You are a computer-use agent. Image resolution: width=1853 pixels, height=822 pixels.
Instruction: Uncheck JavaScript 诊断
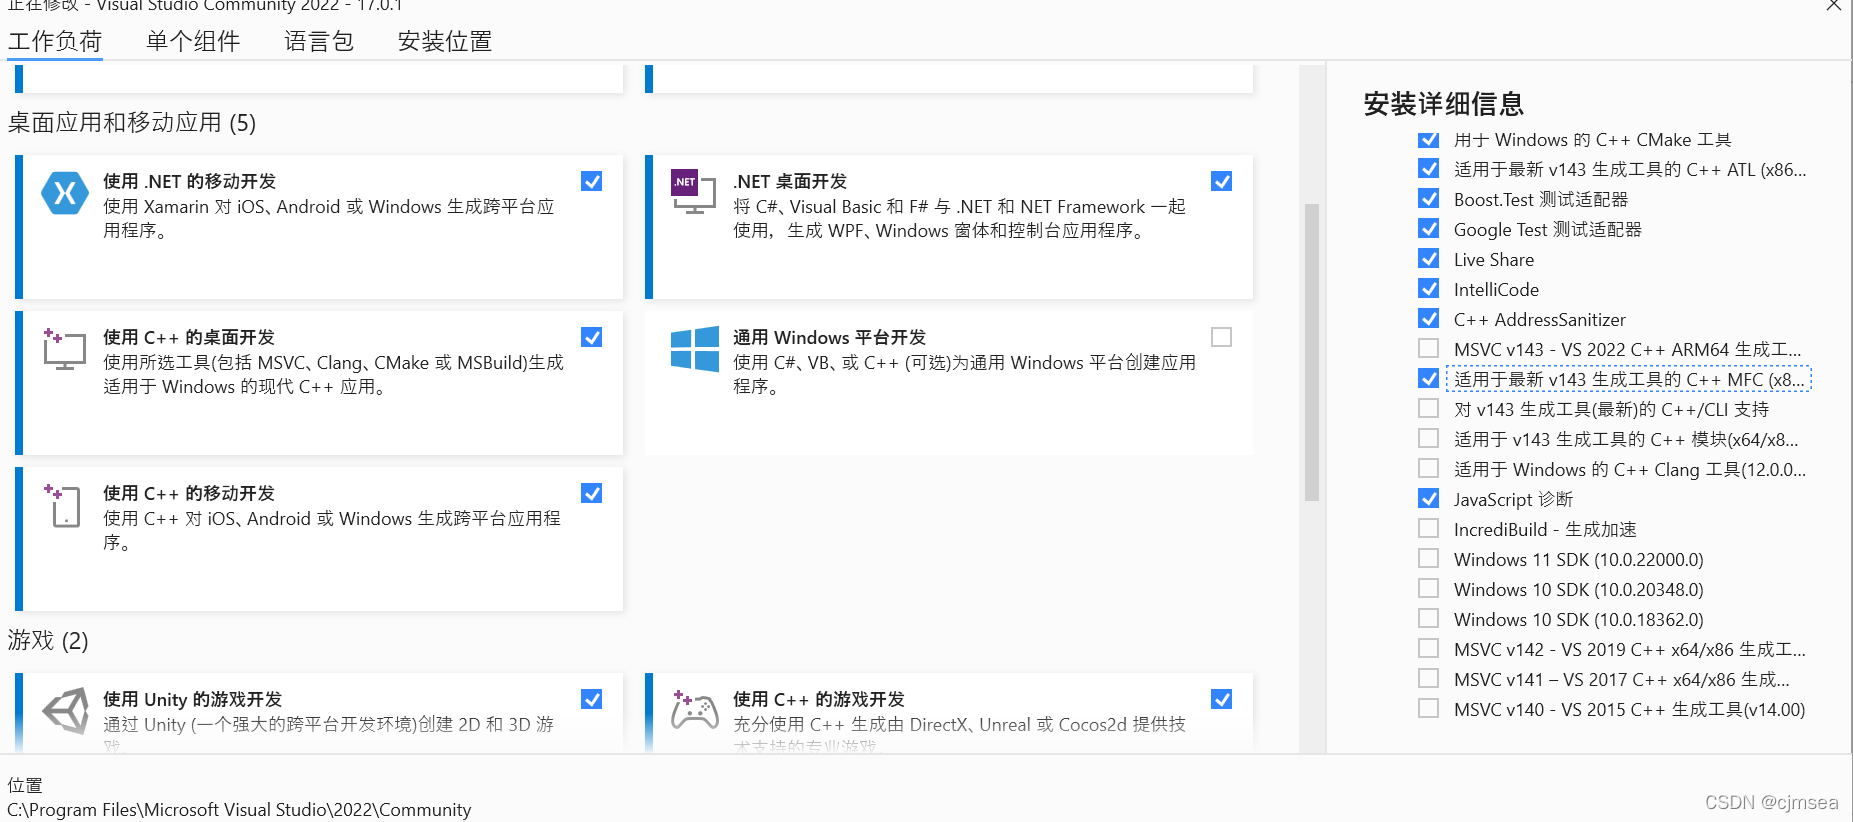click(x=1429, y=498)
